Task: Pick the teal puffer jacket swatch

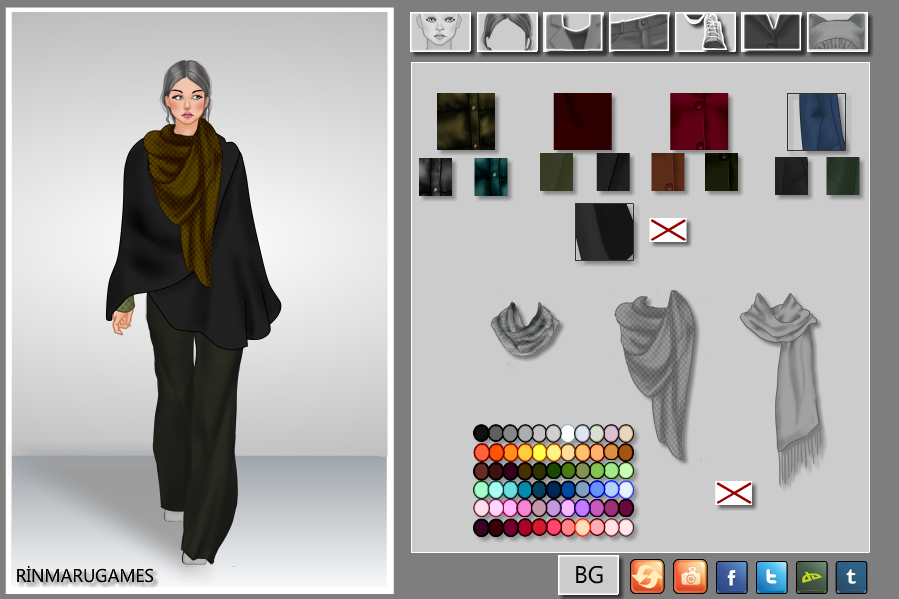Action: pos(491,177)
